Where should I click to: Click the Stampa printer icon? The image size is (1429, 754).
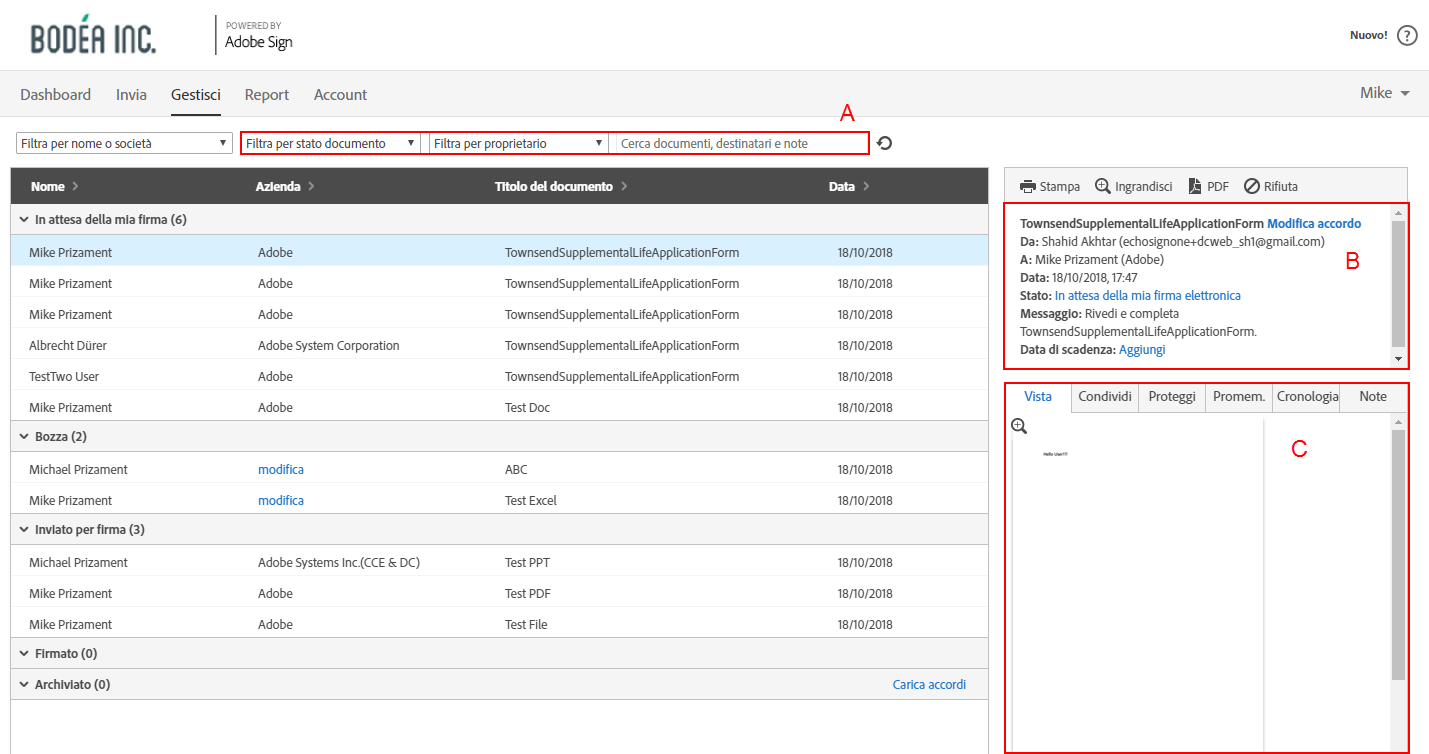pos(1028,186)
